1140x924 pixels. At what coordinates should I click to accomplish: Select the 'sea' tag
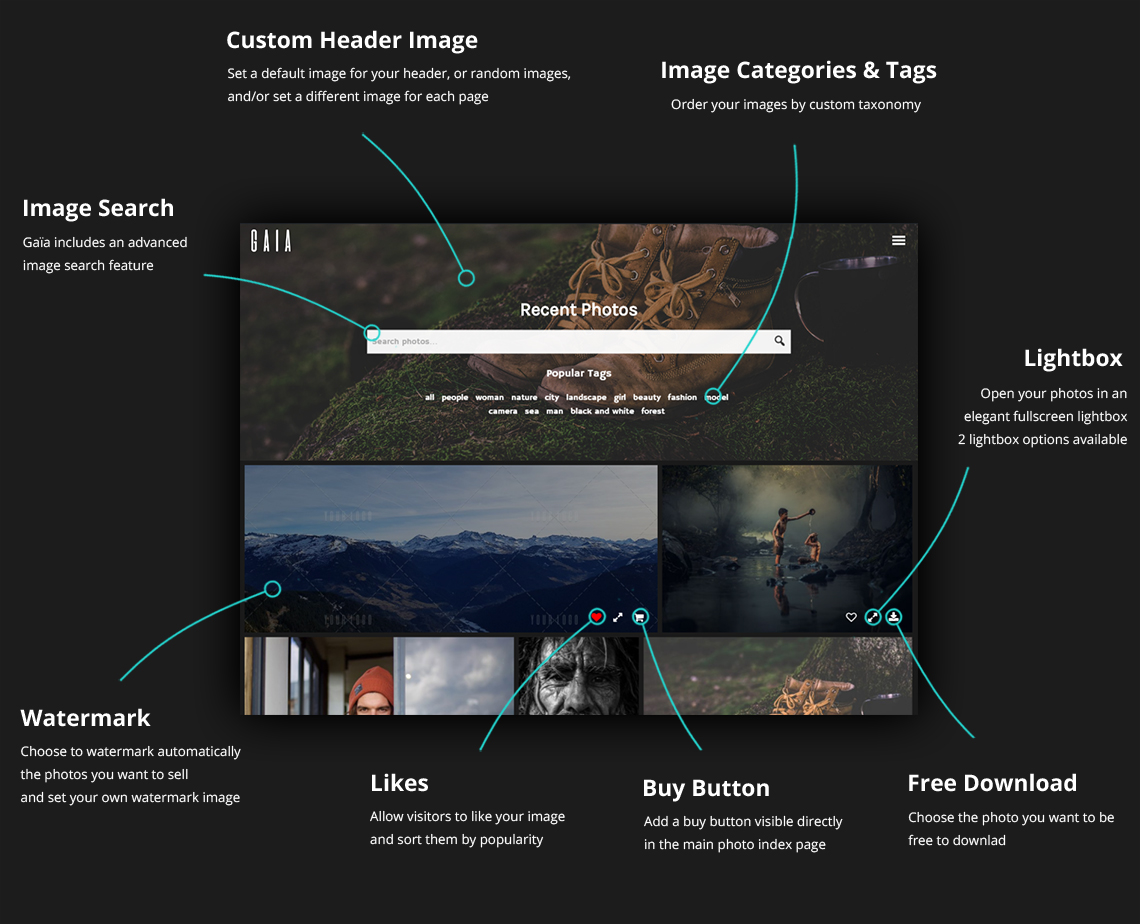point(532,411)
